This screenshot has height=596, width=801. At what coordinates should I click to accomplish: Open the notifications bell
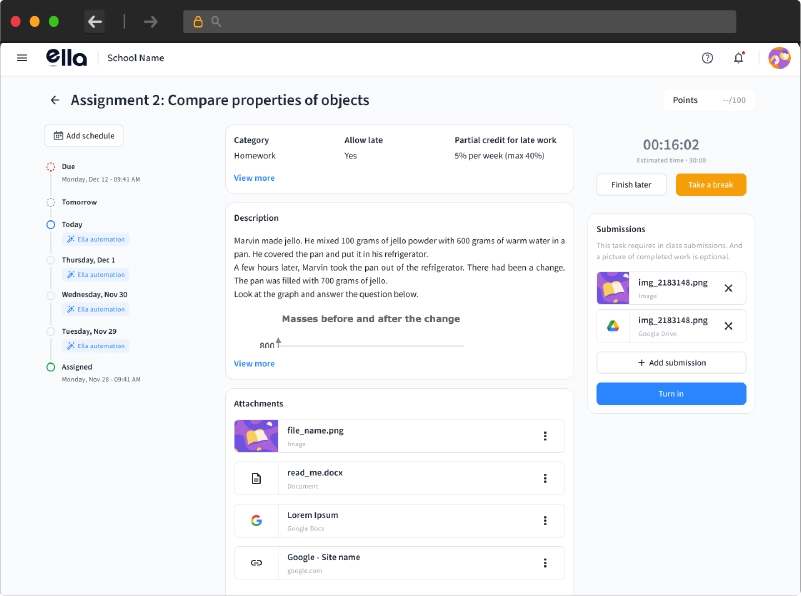click(x=739, y=58)
